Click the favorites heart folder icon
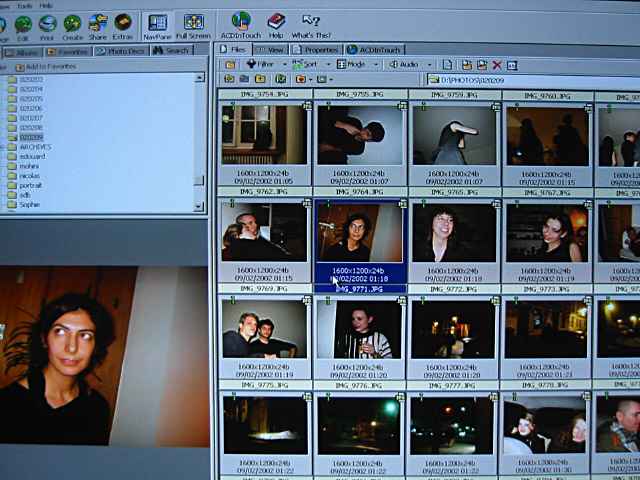 click(x=301, y=79)
